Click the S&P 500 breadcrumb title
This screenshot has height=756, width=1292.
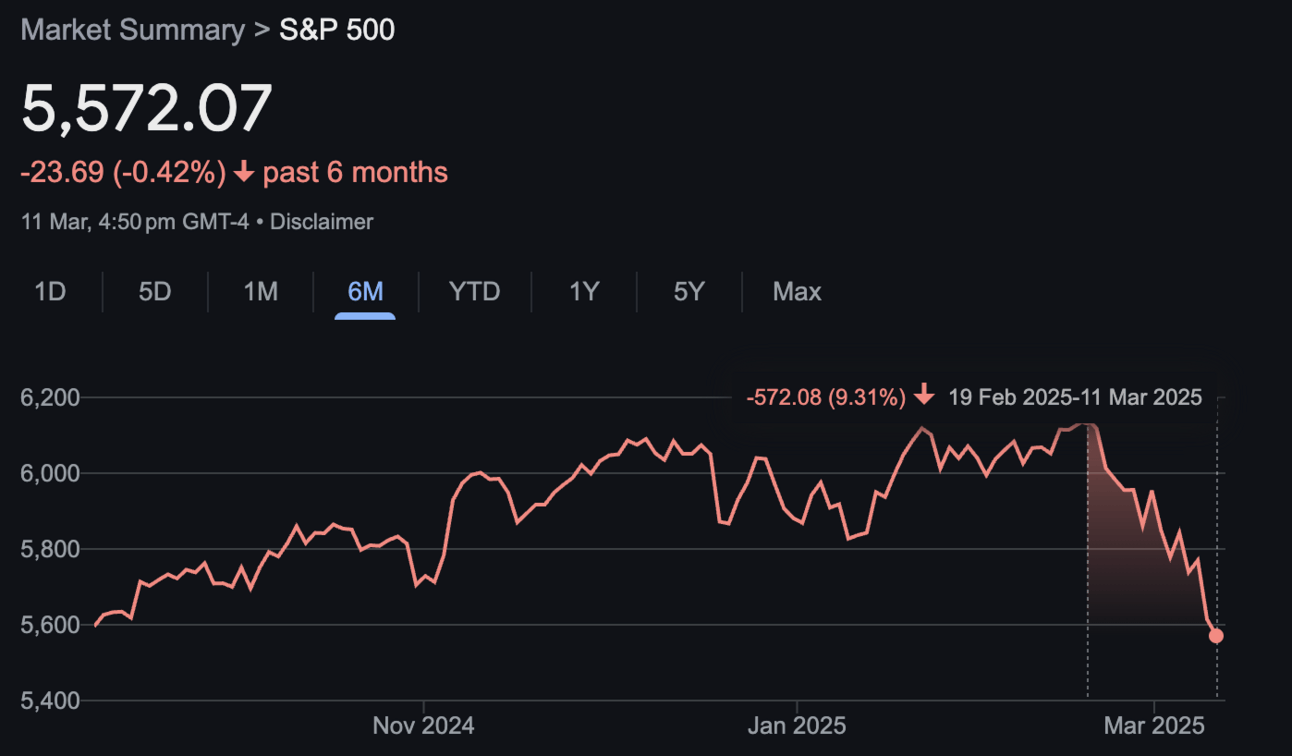pos(337,30)
